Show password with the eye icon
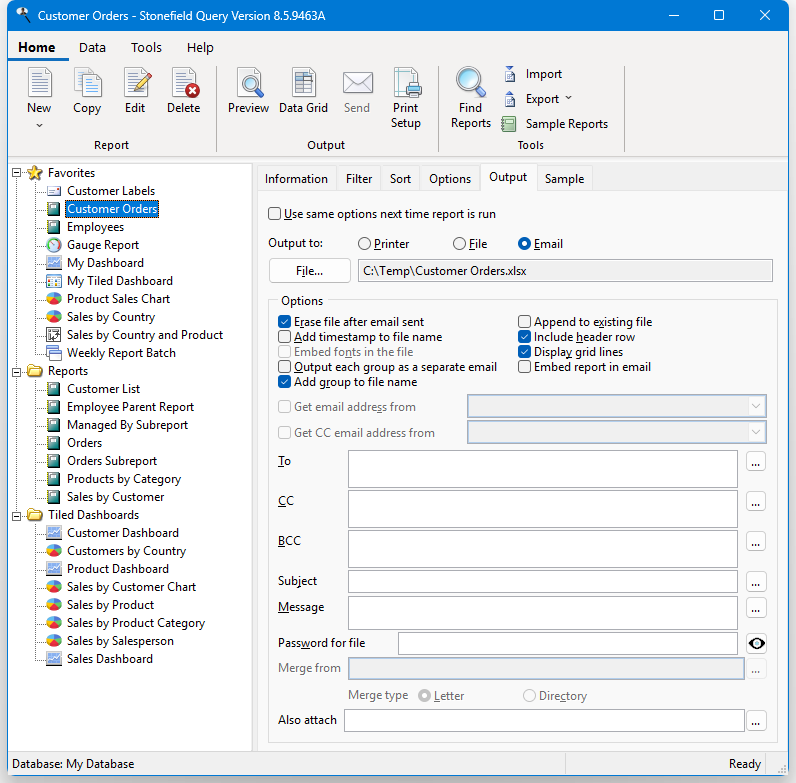 click(x=756, y=643)
